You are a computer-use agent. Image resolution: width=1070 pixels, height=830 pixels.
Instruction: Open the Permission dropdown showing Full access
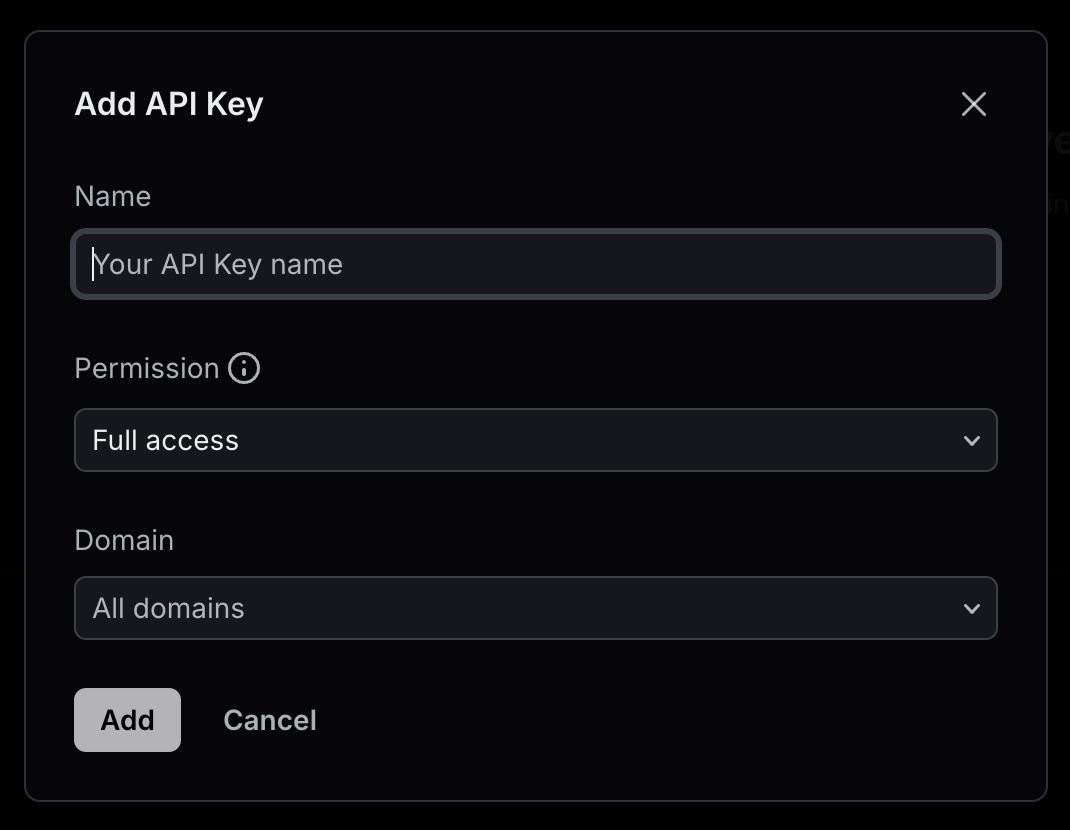click(536, 440)
